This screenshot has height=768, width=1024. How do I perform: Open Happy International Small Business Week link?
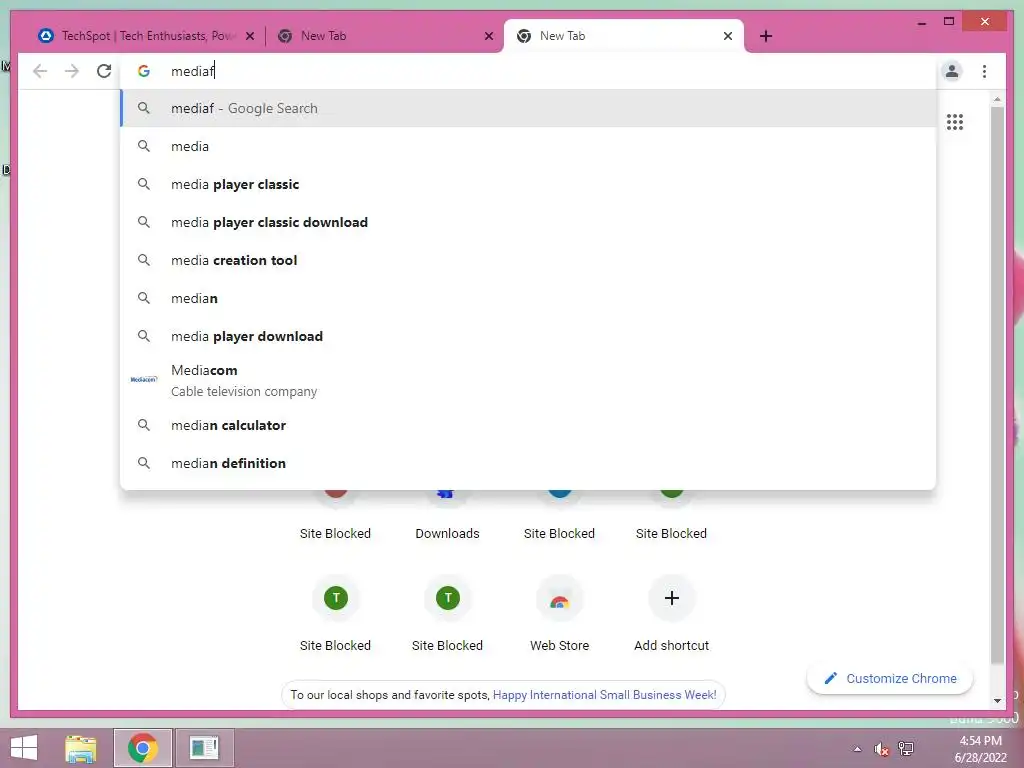604,695
